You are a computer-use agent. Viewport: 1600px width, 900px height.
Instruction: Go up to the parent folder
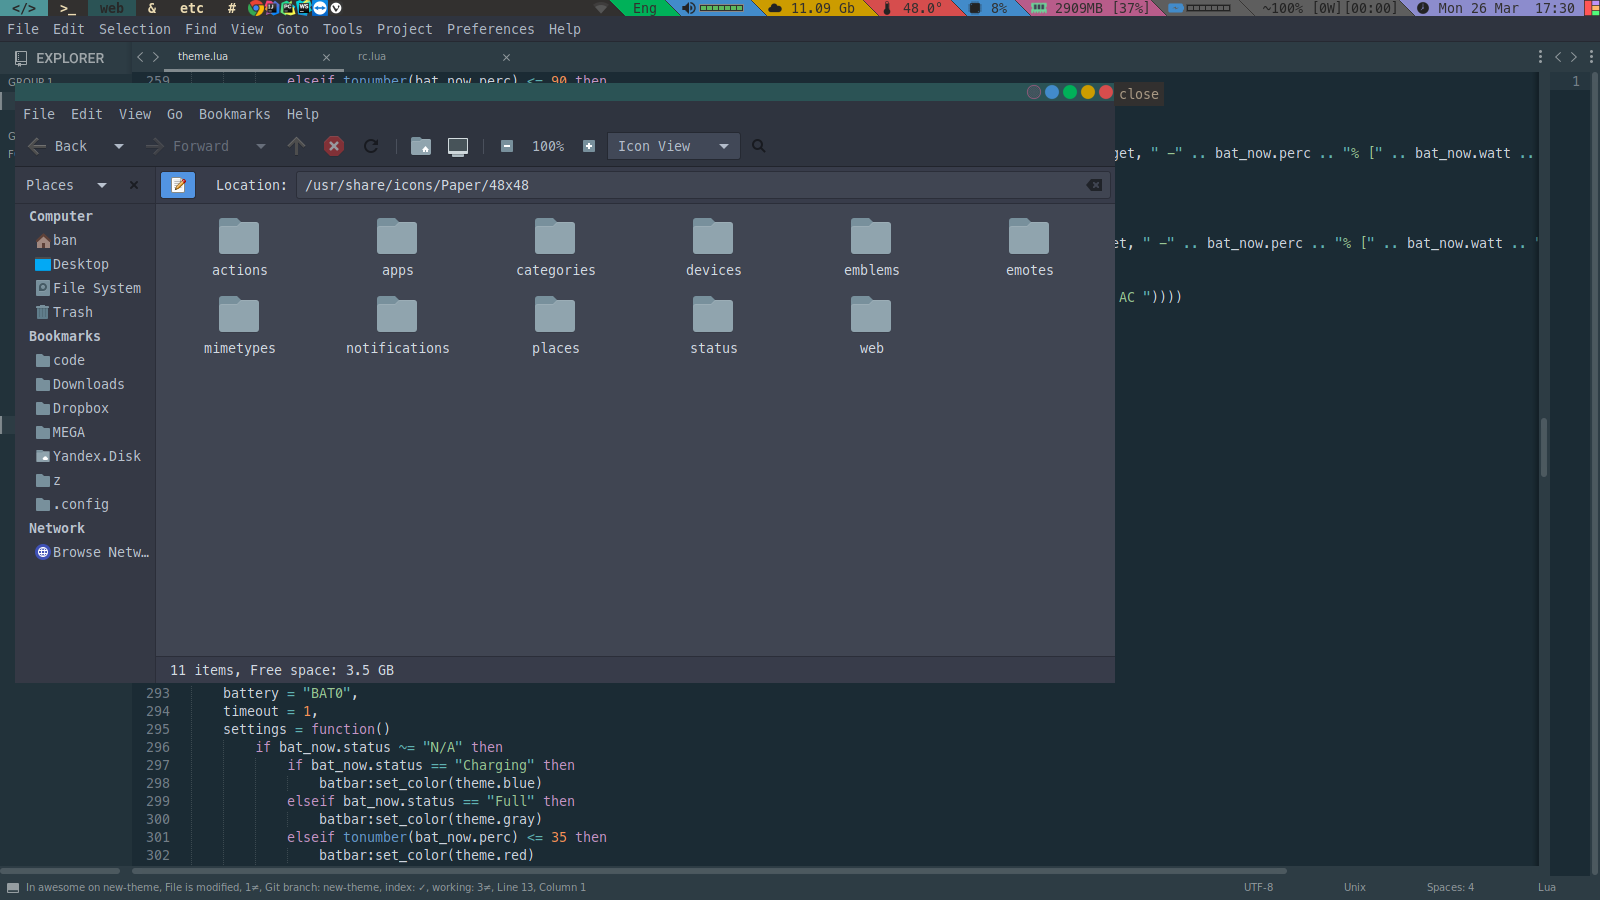coord(296,146)
